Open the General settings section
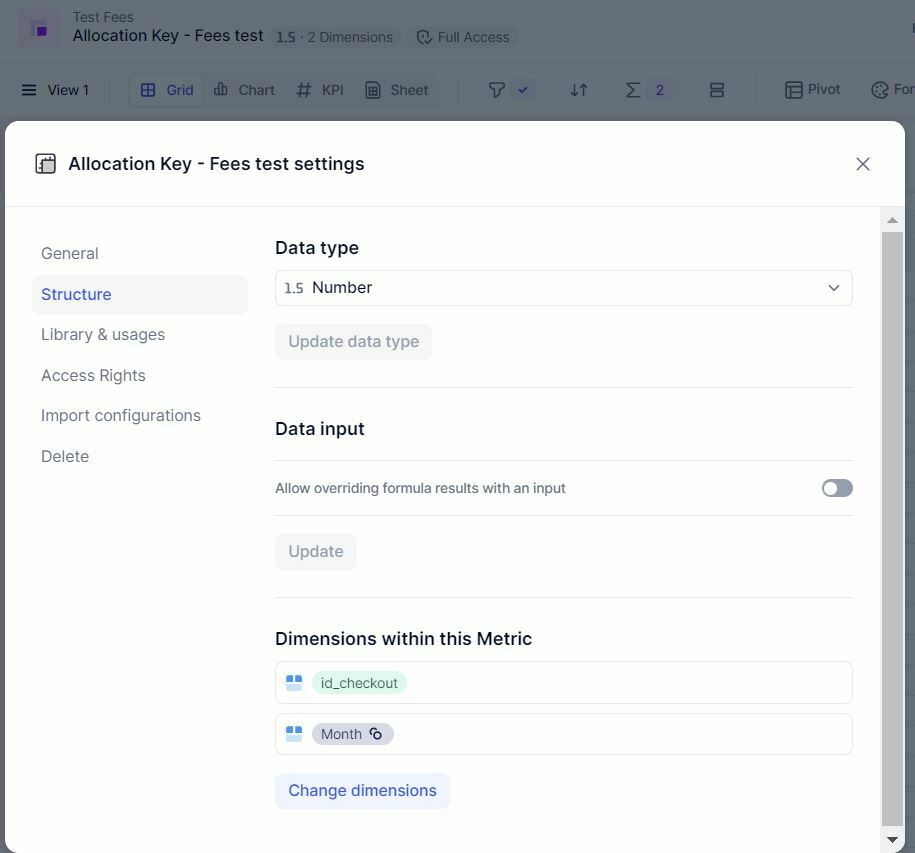915x853 pixels. (x=69, y=253)
